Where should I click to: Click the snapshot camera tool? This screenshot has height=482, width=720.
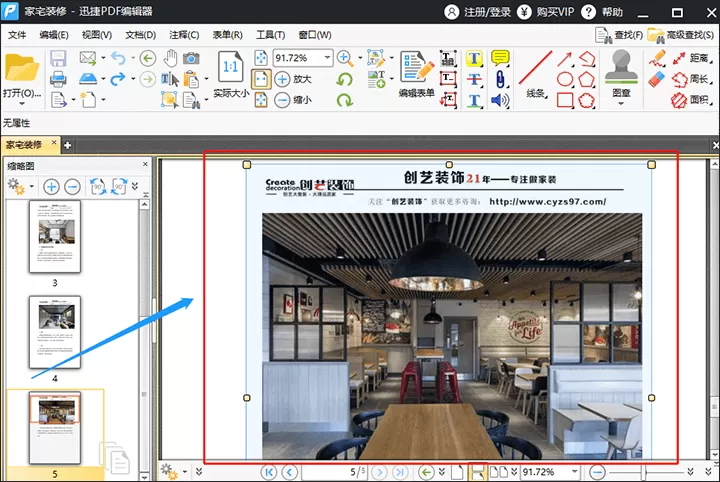tap(191, 58)
